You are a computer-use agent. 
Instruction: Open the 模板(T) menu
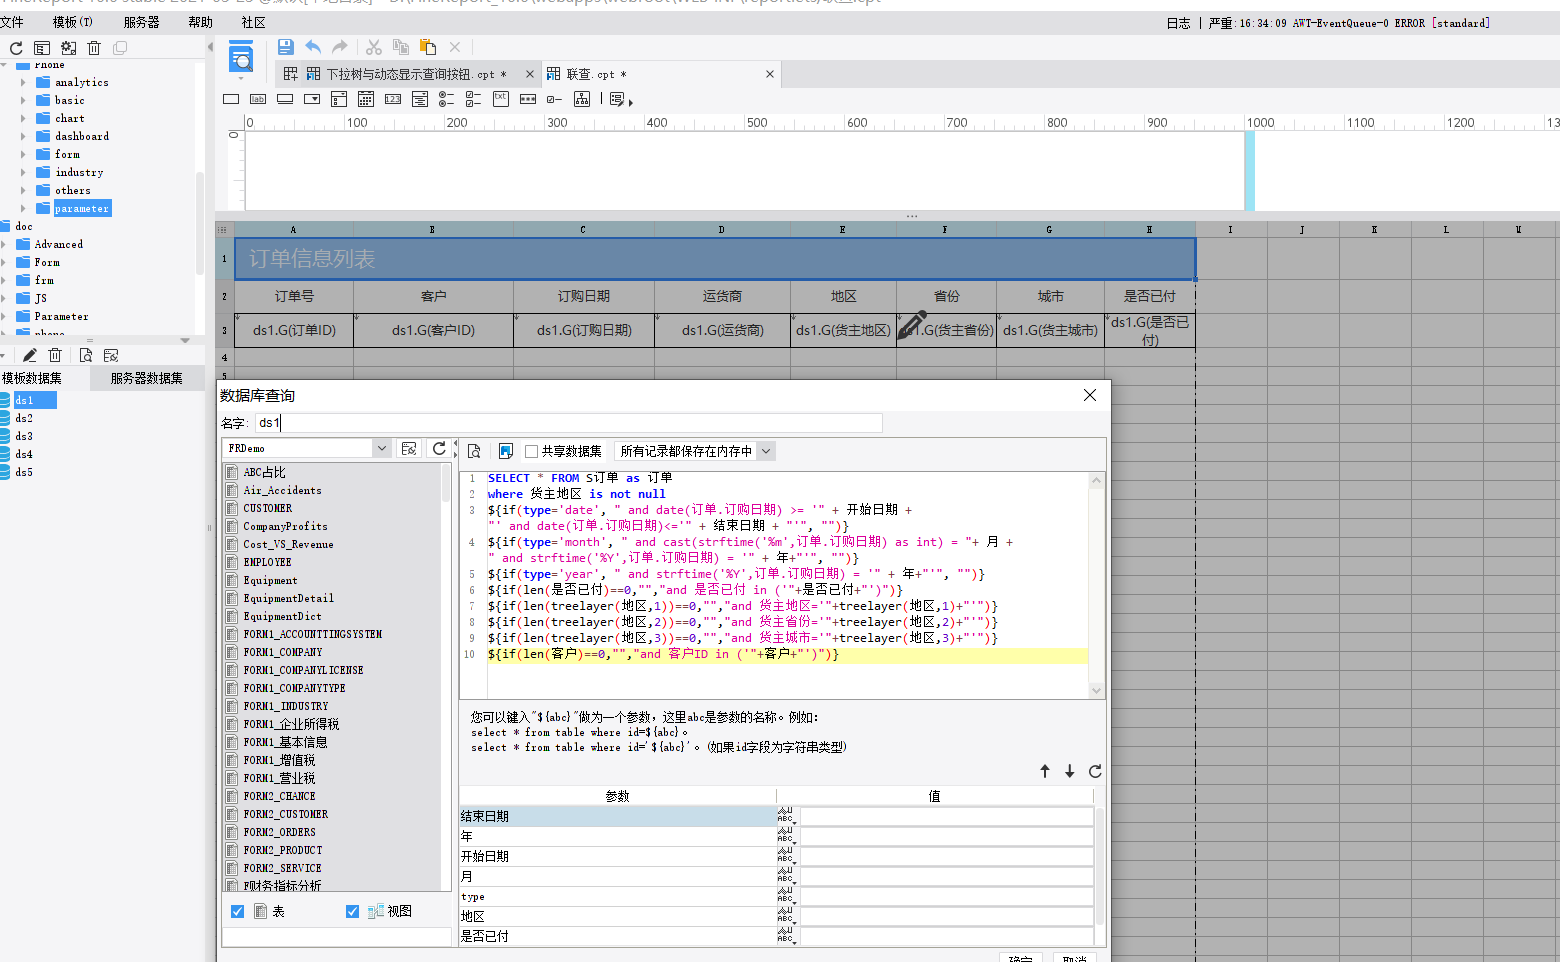tap(72, 22)
